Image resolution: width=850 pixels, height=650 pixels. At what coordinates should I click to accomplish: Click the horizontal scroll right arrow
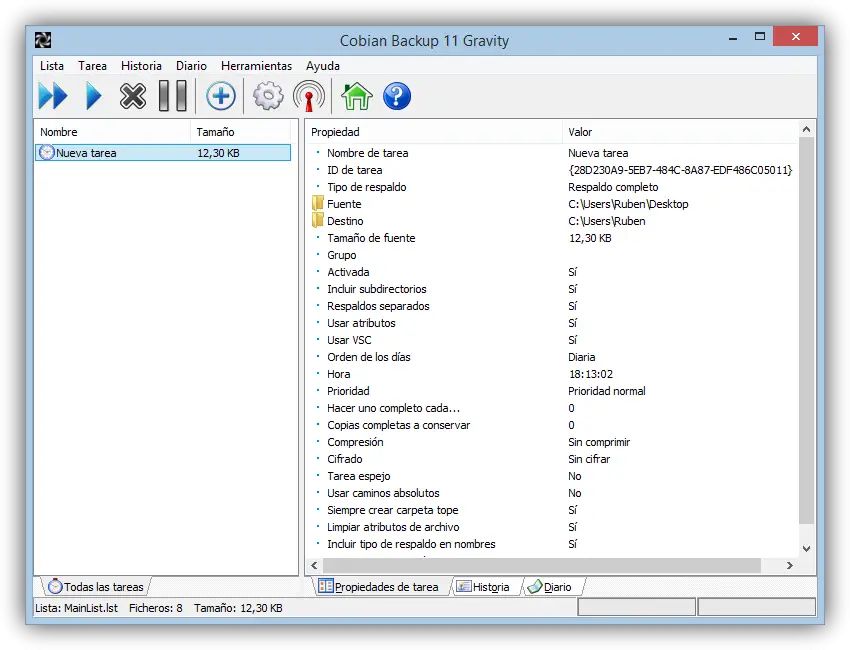[789, 565]
